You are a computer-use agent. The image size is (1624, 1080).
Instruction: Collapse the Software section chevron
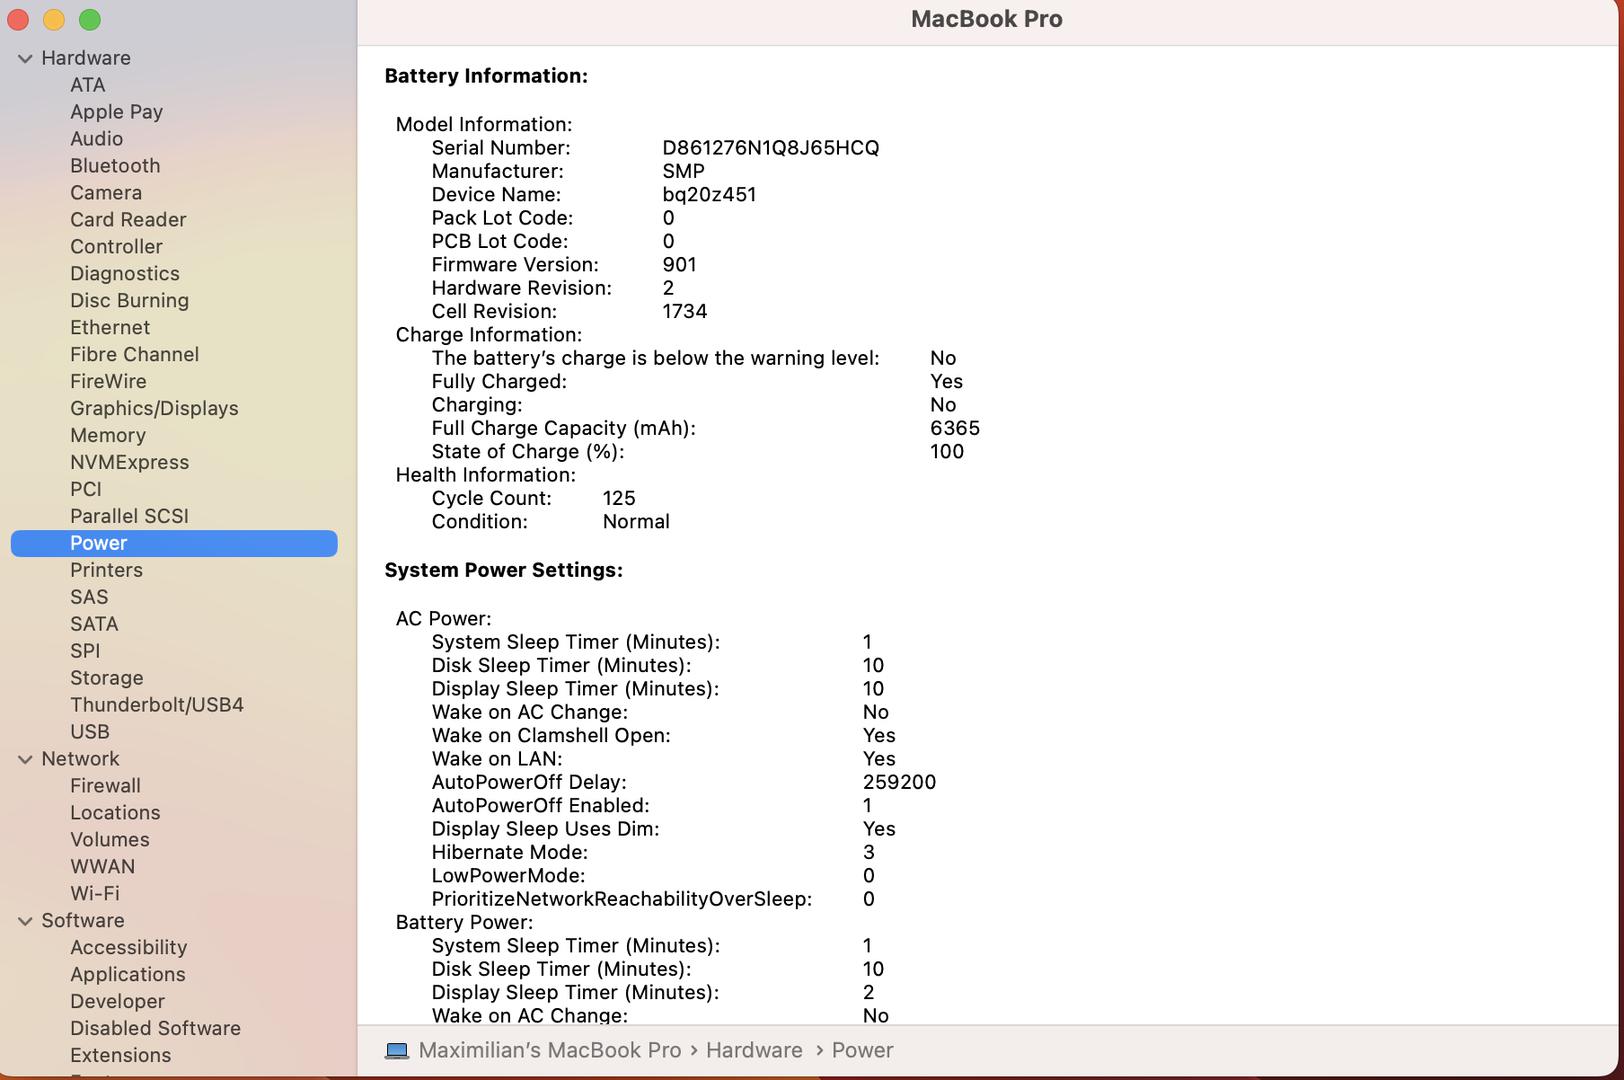click(x=25, y=921)
